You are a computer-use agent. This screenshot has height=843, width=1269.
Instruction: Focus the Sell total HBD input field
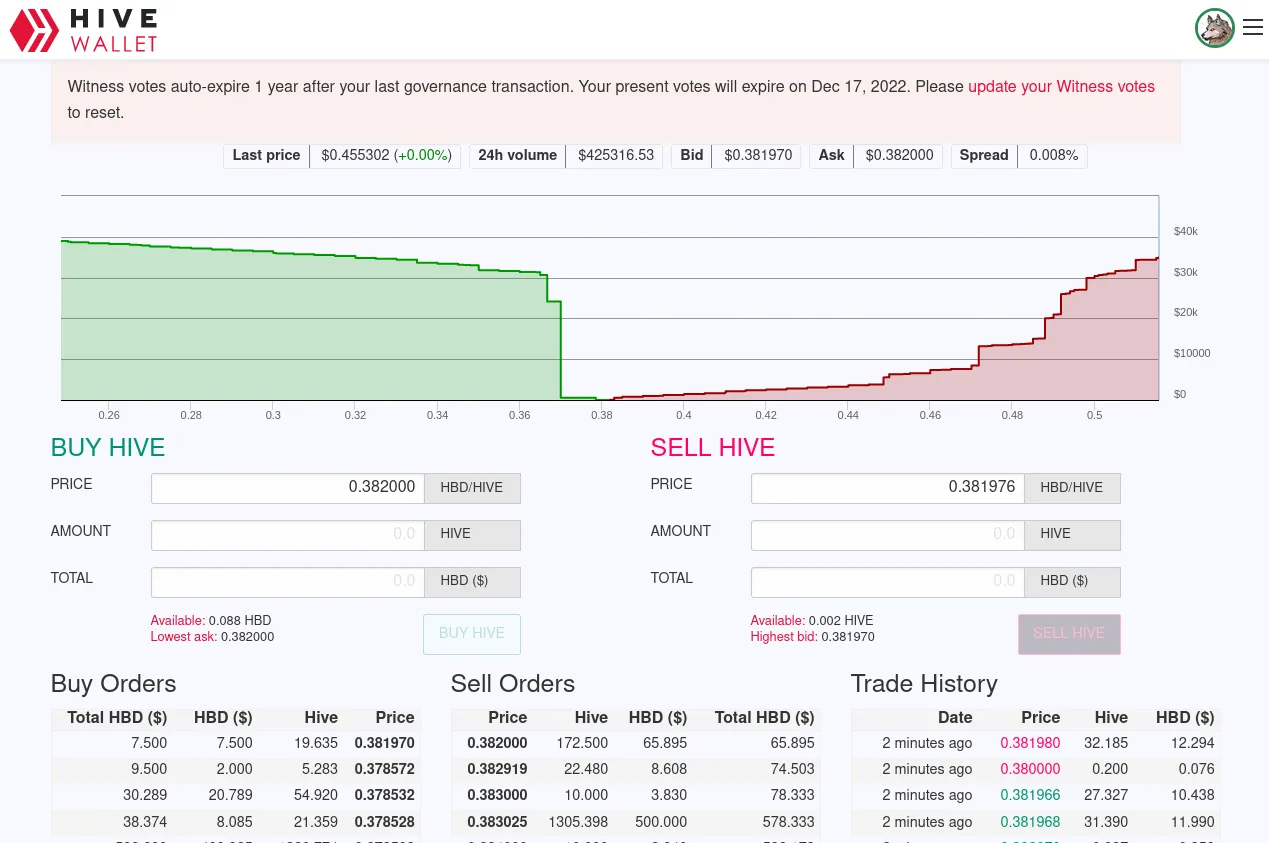(x=888, y=582)
